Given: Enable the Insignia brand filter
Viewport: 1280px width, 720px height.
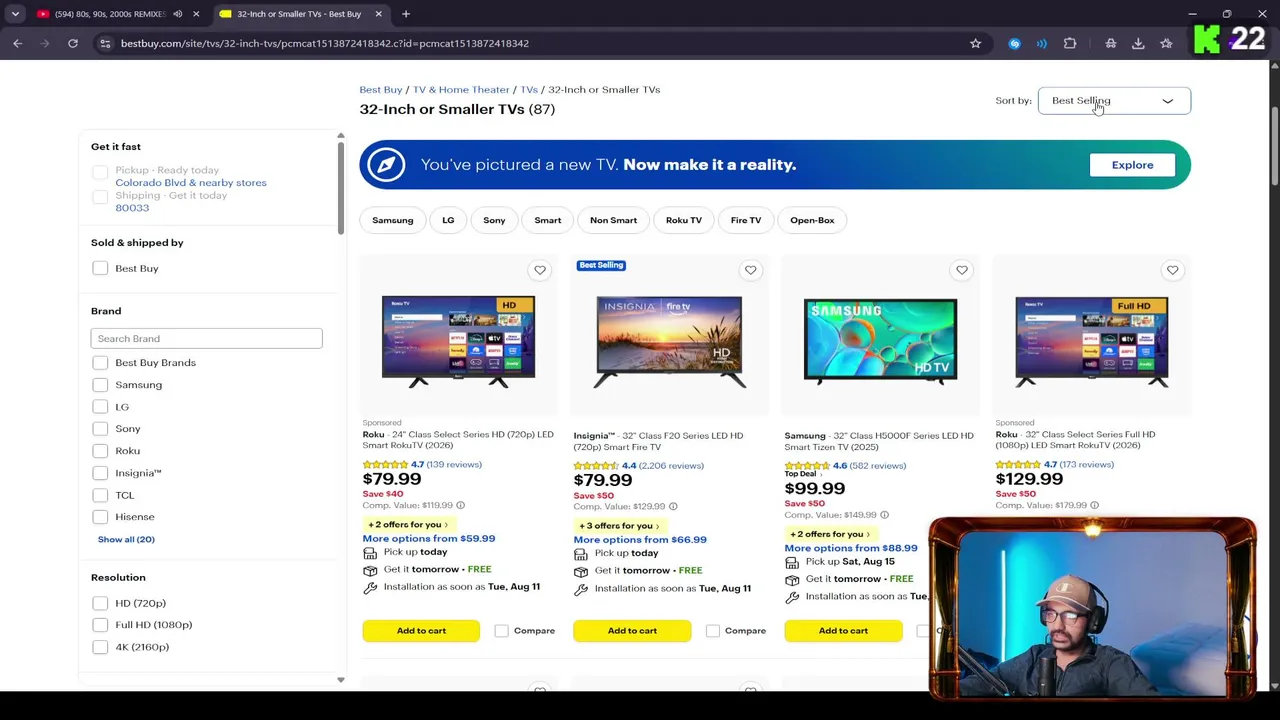Looking at the screenshot, I should (100, 473).
